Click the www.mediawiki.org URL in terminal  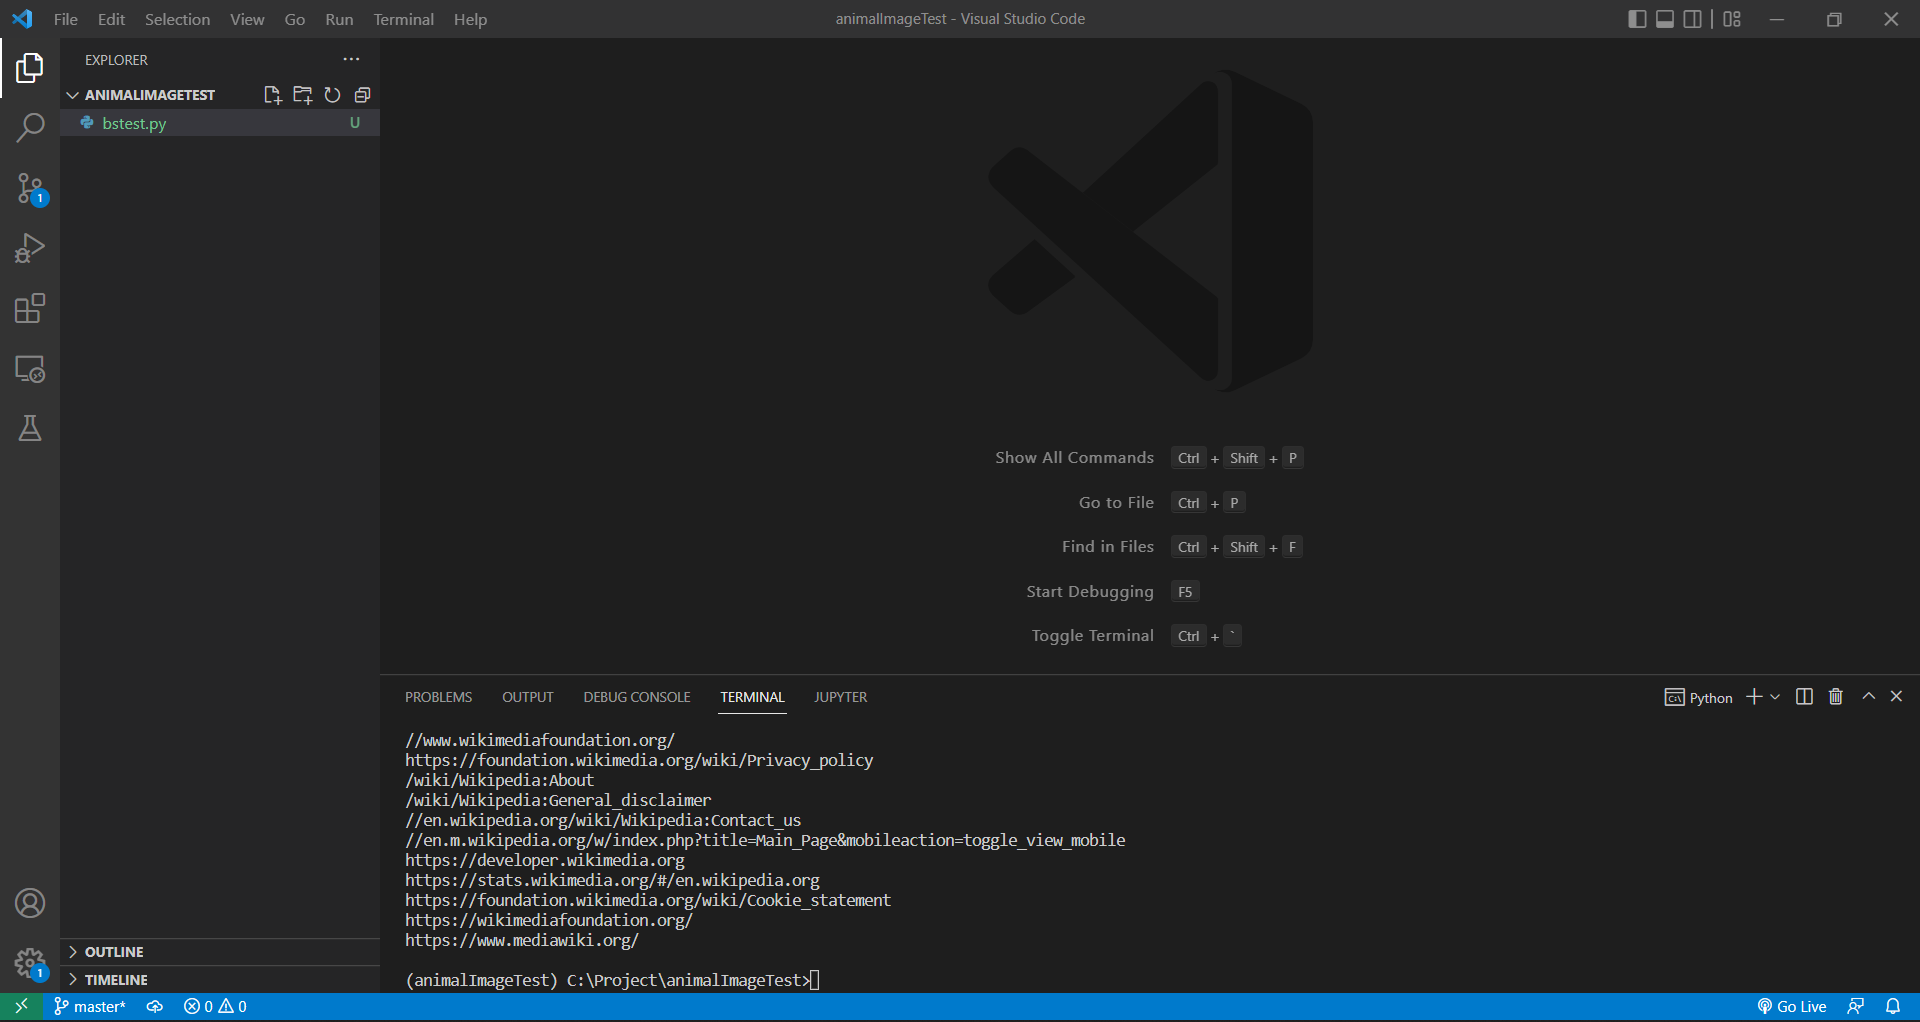click(522, 940)
